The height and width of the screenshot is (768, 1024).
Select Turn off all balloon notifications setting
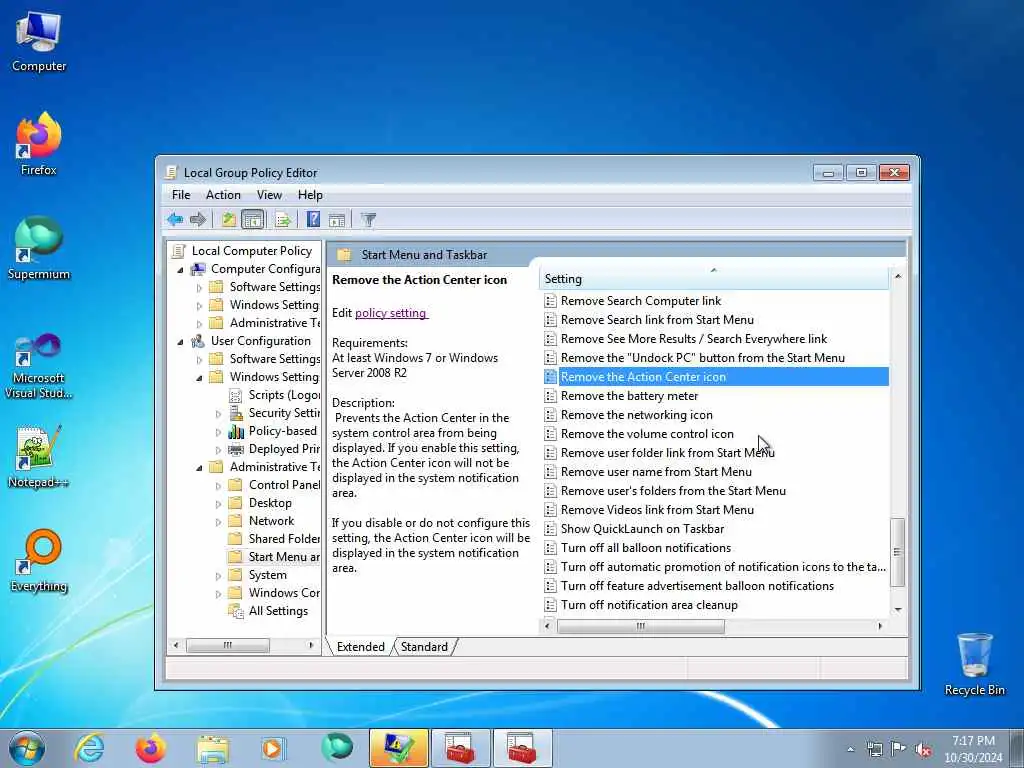click(646, 548)
